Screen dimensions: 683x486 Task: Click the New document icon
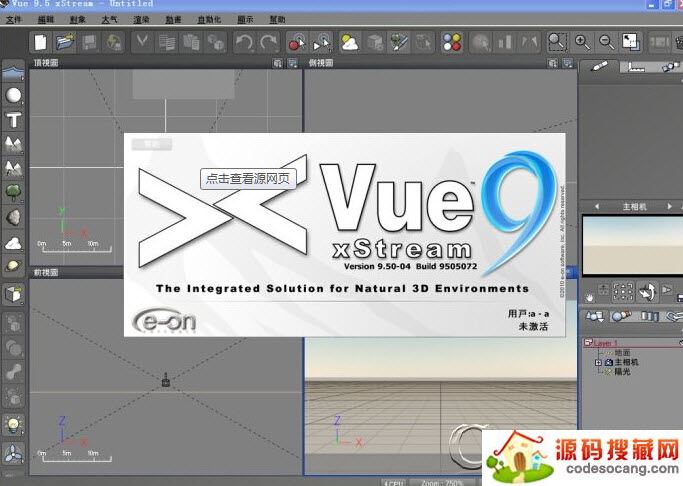tap(41, 42)
